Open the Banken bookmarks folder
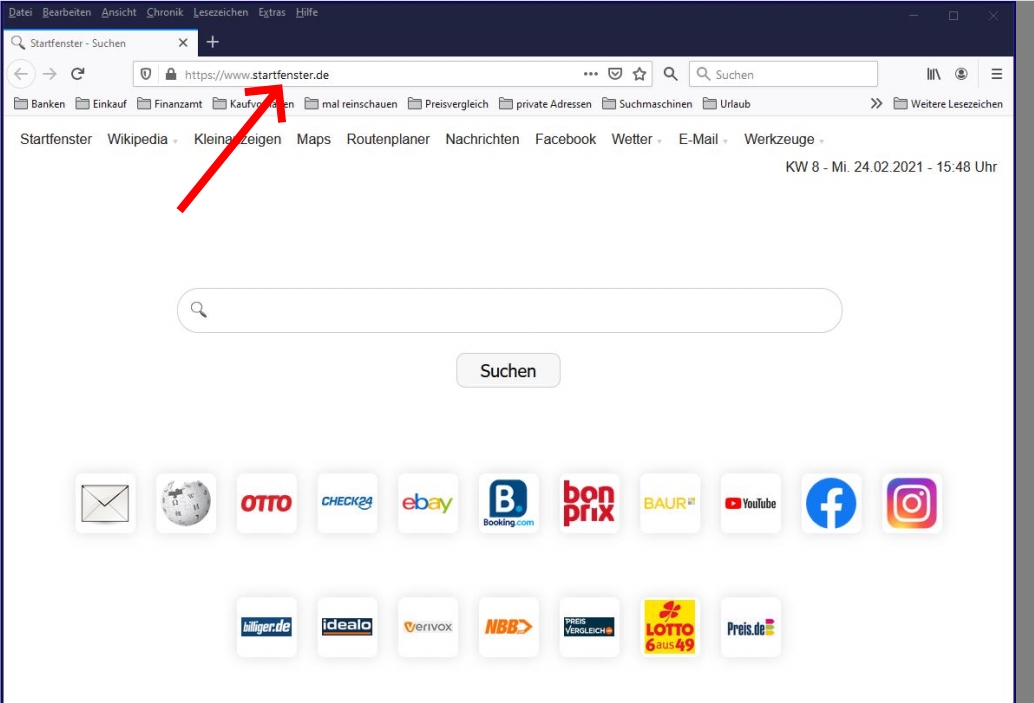Viewport: 1034px width, 703px height. pyautogui.click(x=40, y=104)
